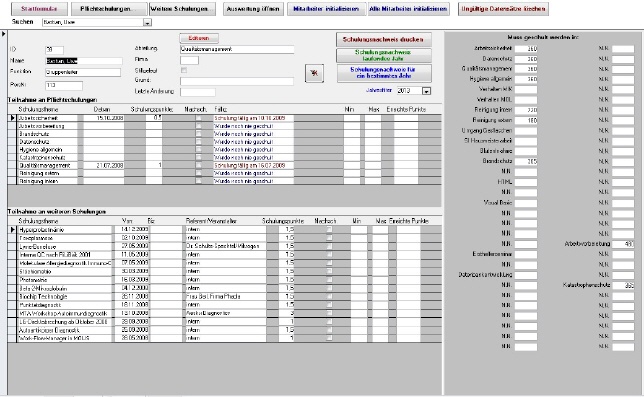Click the Grund input field
Viewport: 644px width, 397px height.
pos(237,81)
